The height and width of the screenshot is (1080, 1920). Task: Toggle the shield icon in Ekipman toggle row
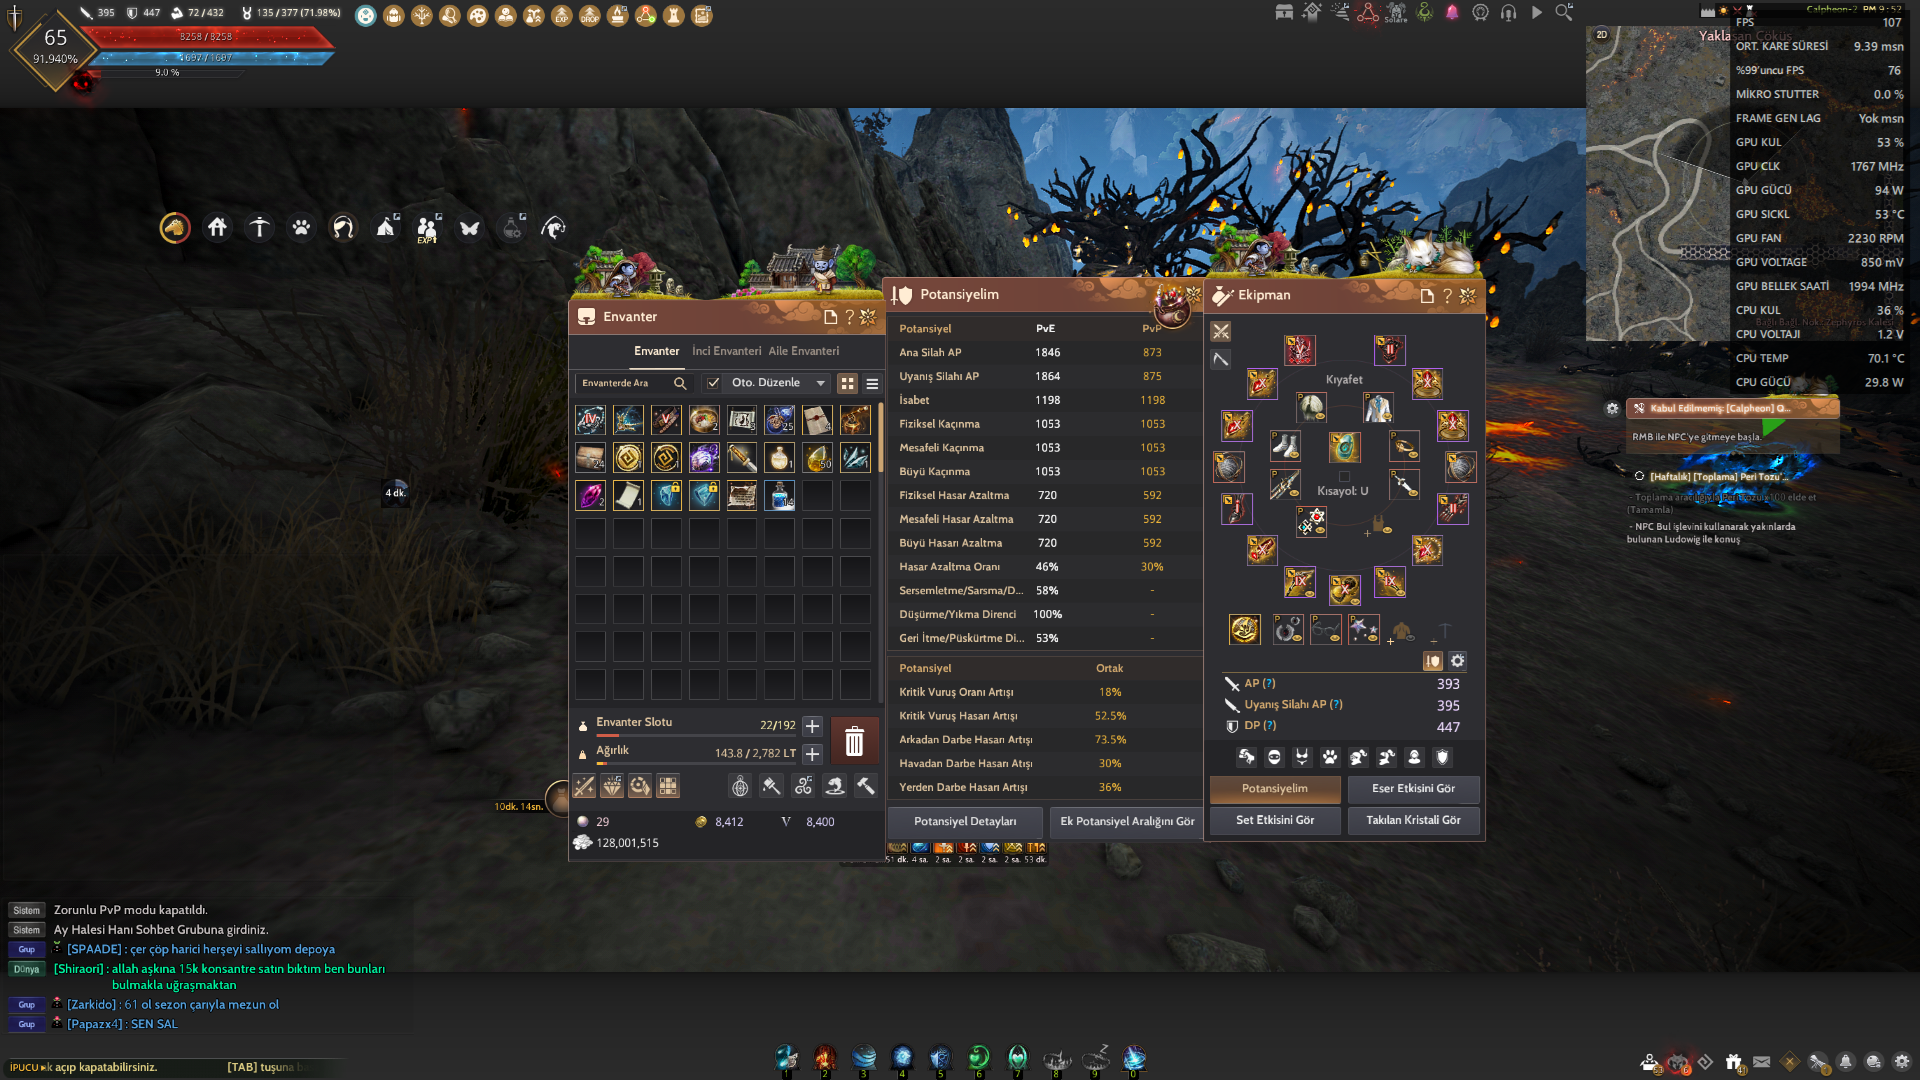pyautogui.click(x=1442, y=757)
